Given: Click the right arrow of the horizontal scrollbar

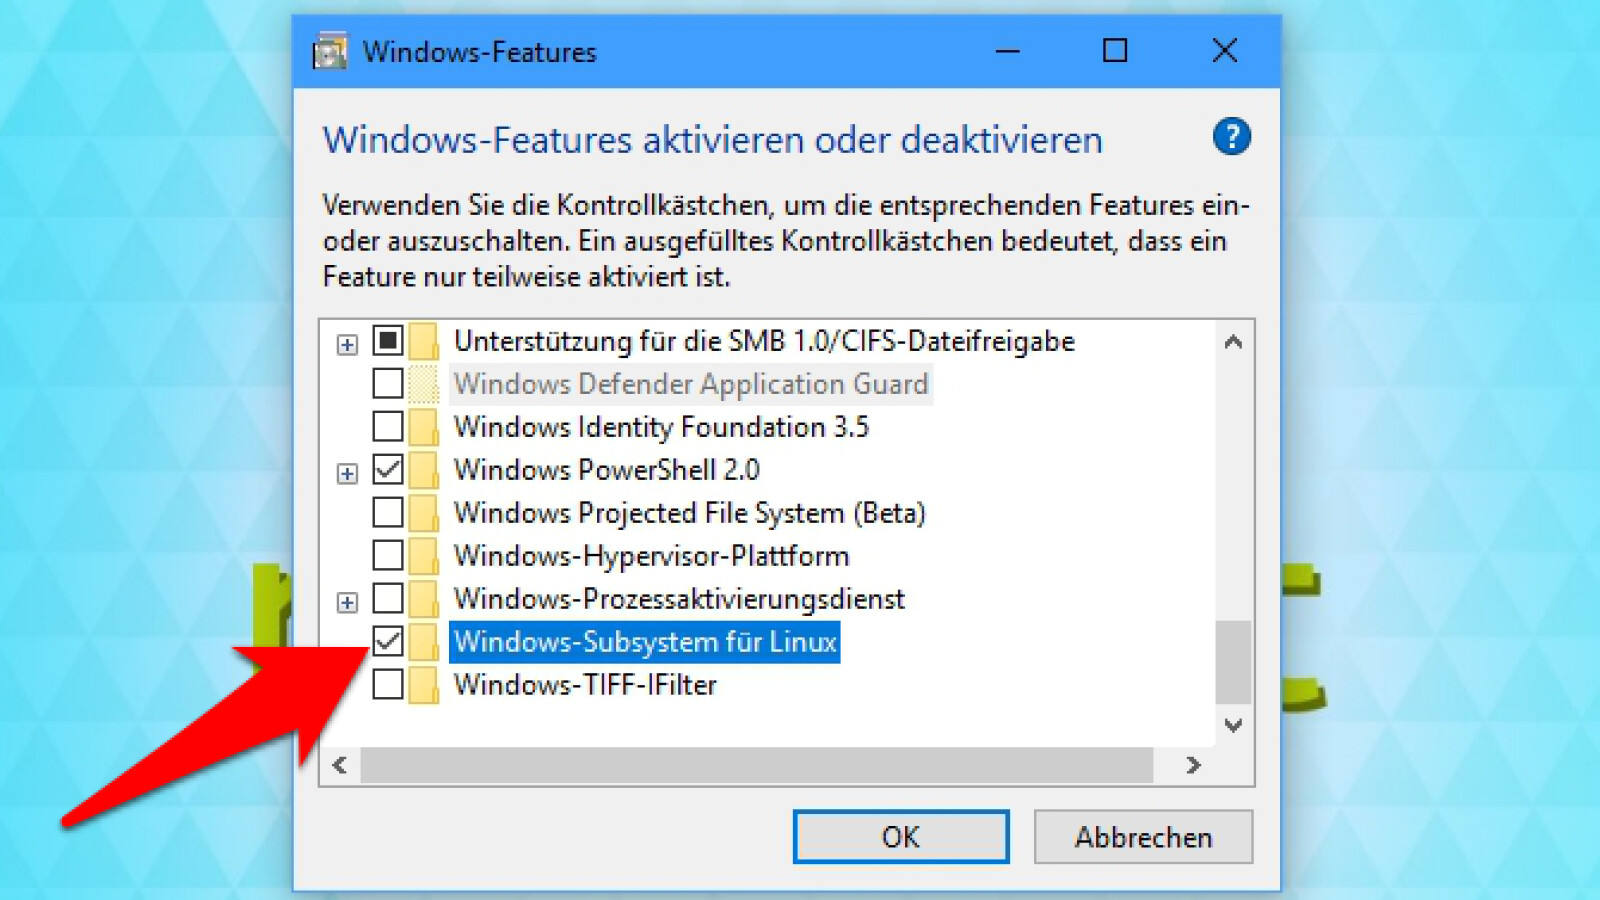Looking at the screenshot, I should coord(1192,766).
